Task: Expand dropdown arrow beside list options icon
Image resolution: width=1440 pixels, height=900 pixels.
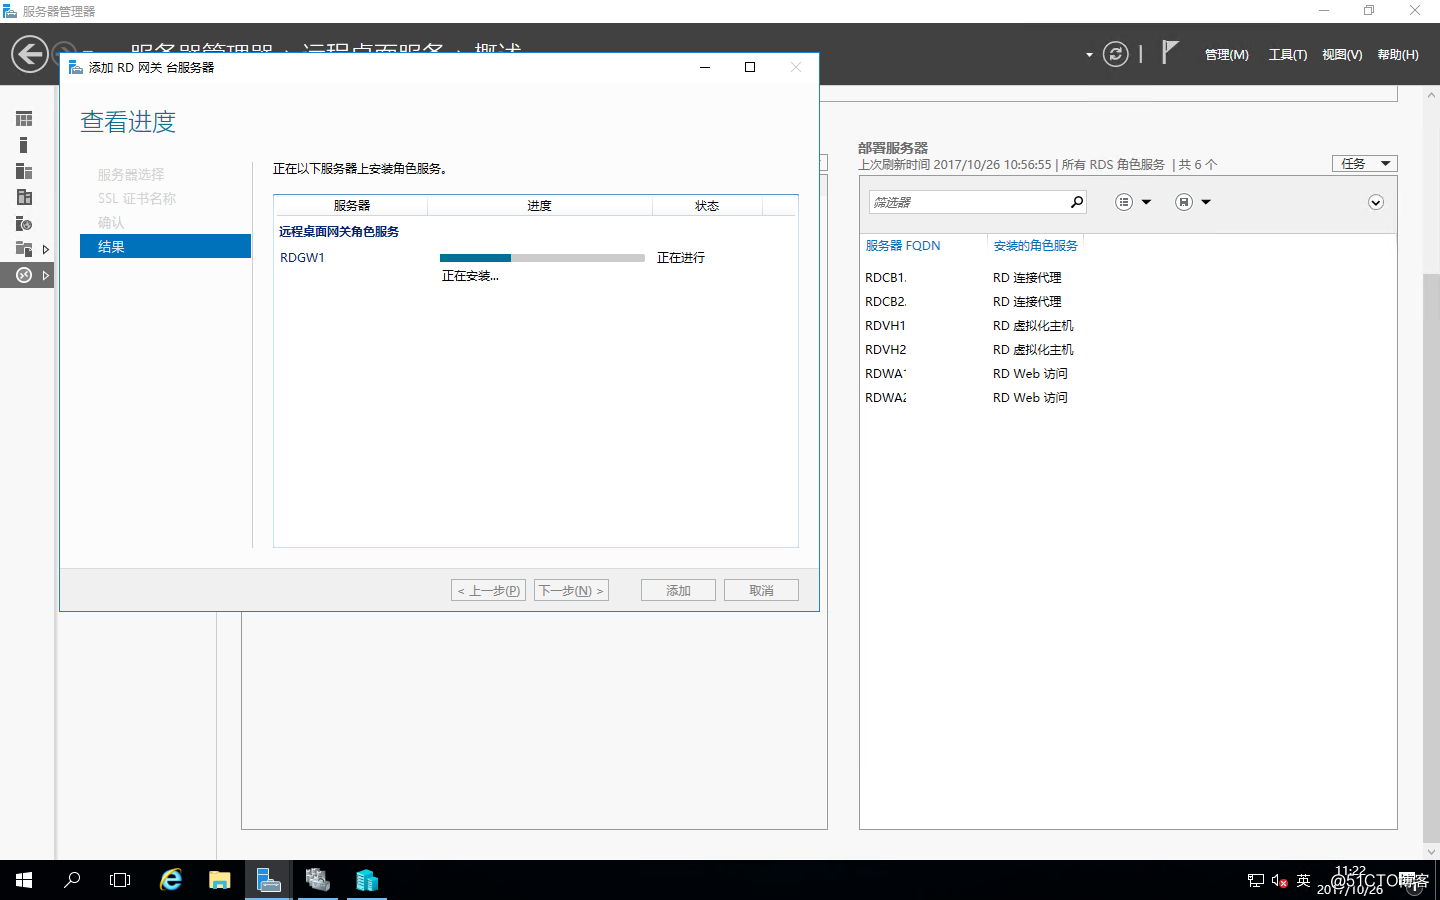Action: [1146, 202]
